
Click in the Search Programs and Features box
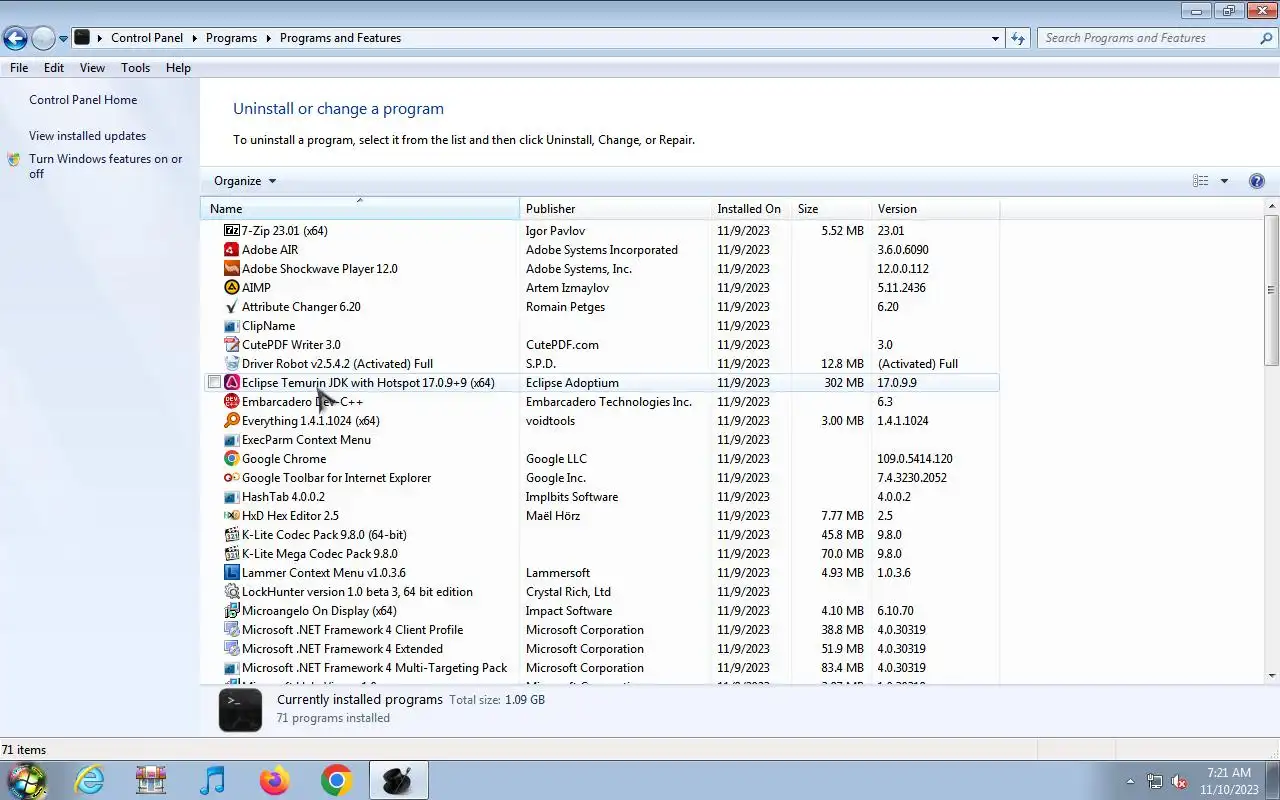tap(1148, 38)
